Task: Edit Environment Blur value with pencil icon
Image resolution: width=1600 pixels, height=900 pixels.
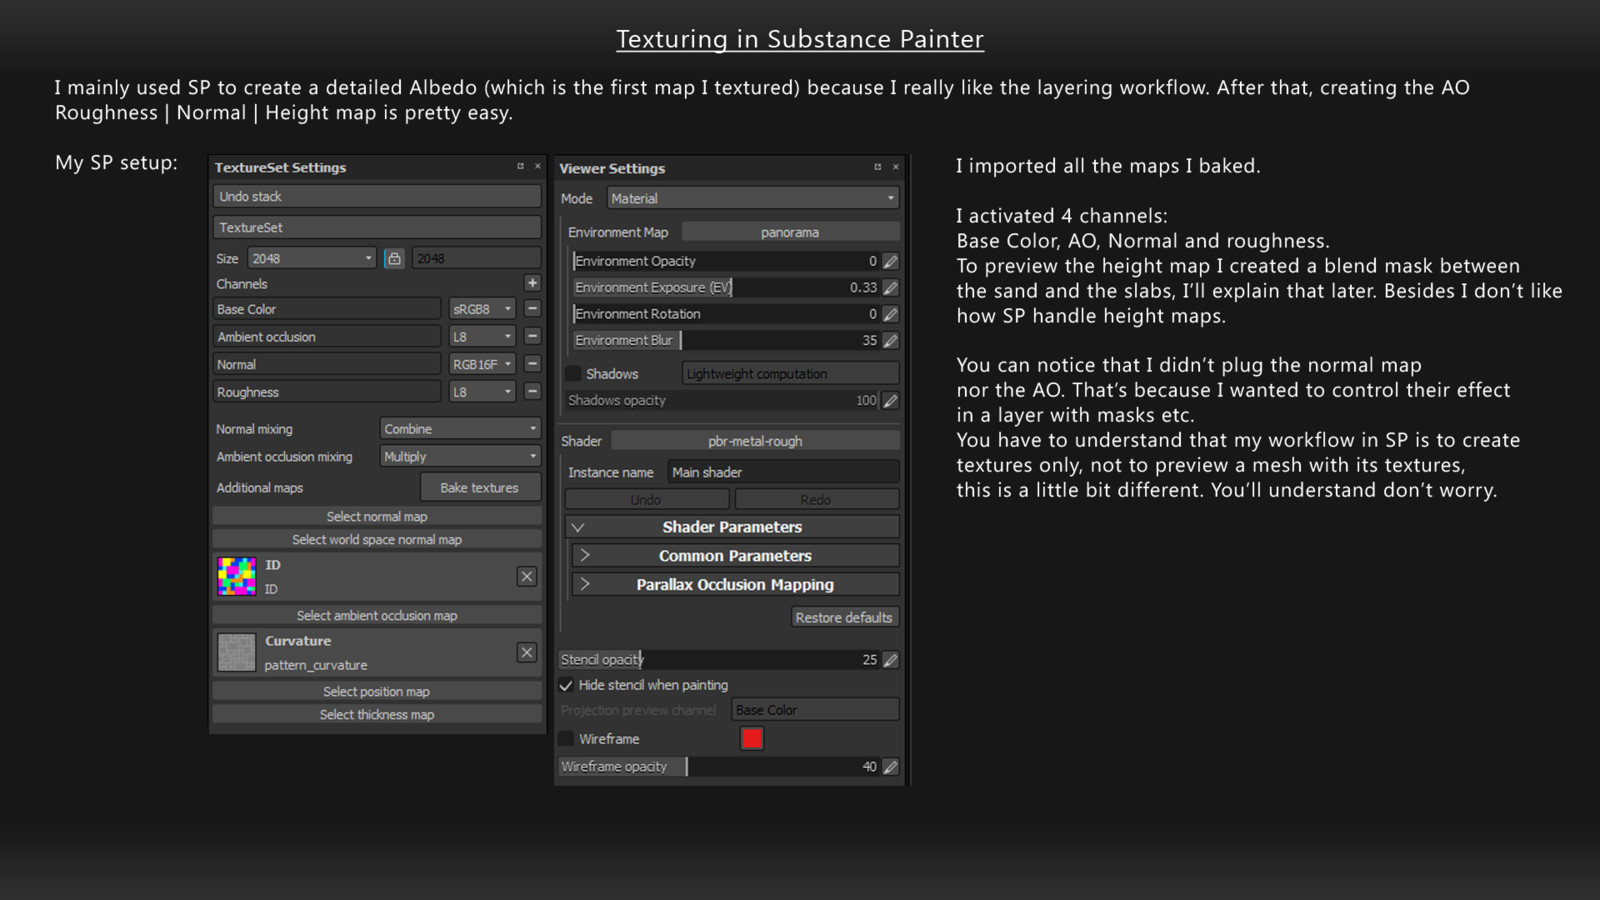Action: (x=890, y=340)
